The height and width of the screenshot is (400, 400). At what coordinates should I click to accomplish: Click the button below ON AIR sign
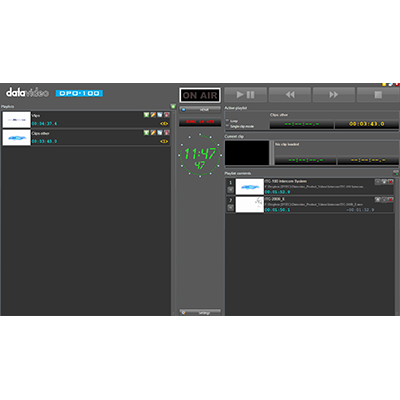point(200,109)
